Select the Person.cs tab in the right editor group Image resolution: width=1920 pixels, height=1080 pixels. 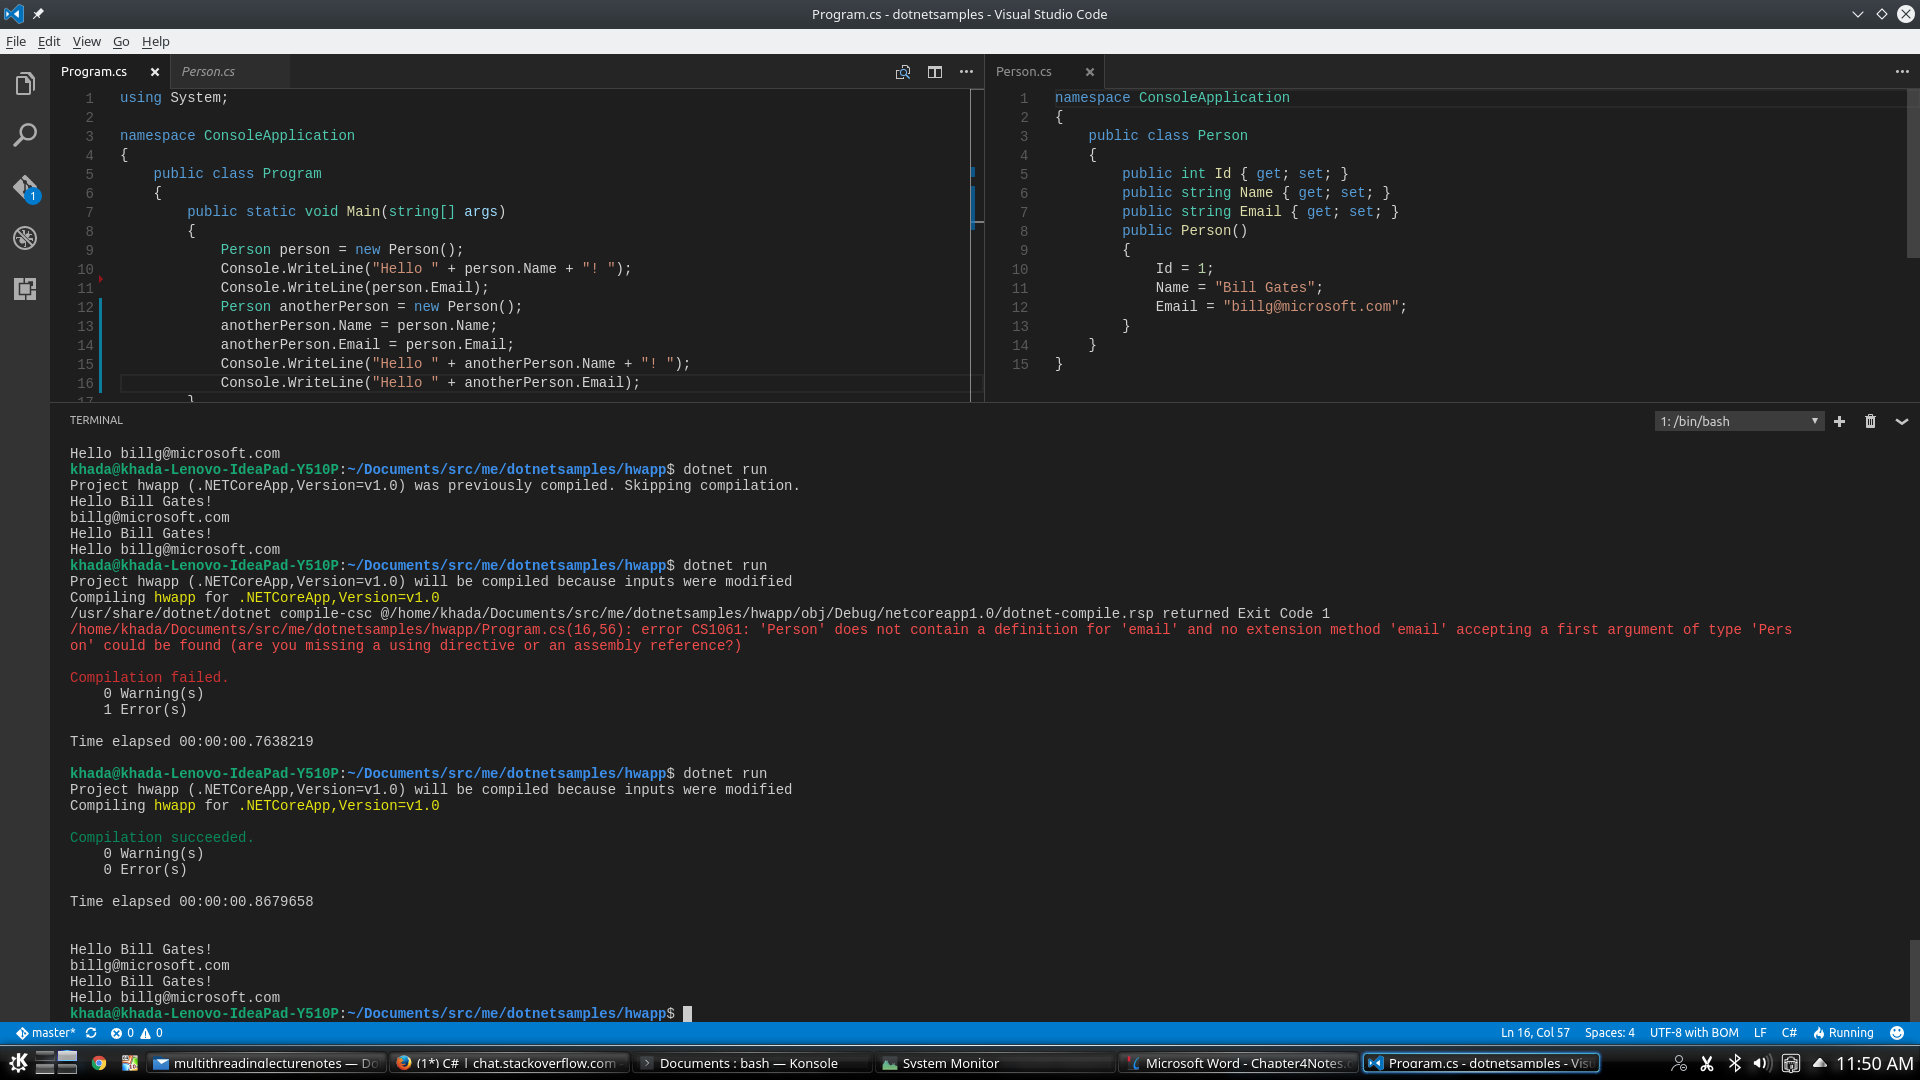(1024, 72)
